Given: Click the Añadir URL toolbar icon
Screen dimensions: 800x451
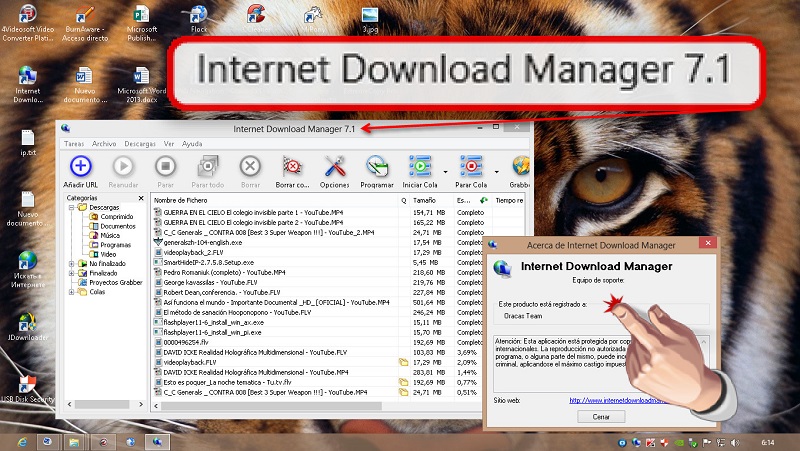Looking at the screenshot, I should (81, 166).
